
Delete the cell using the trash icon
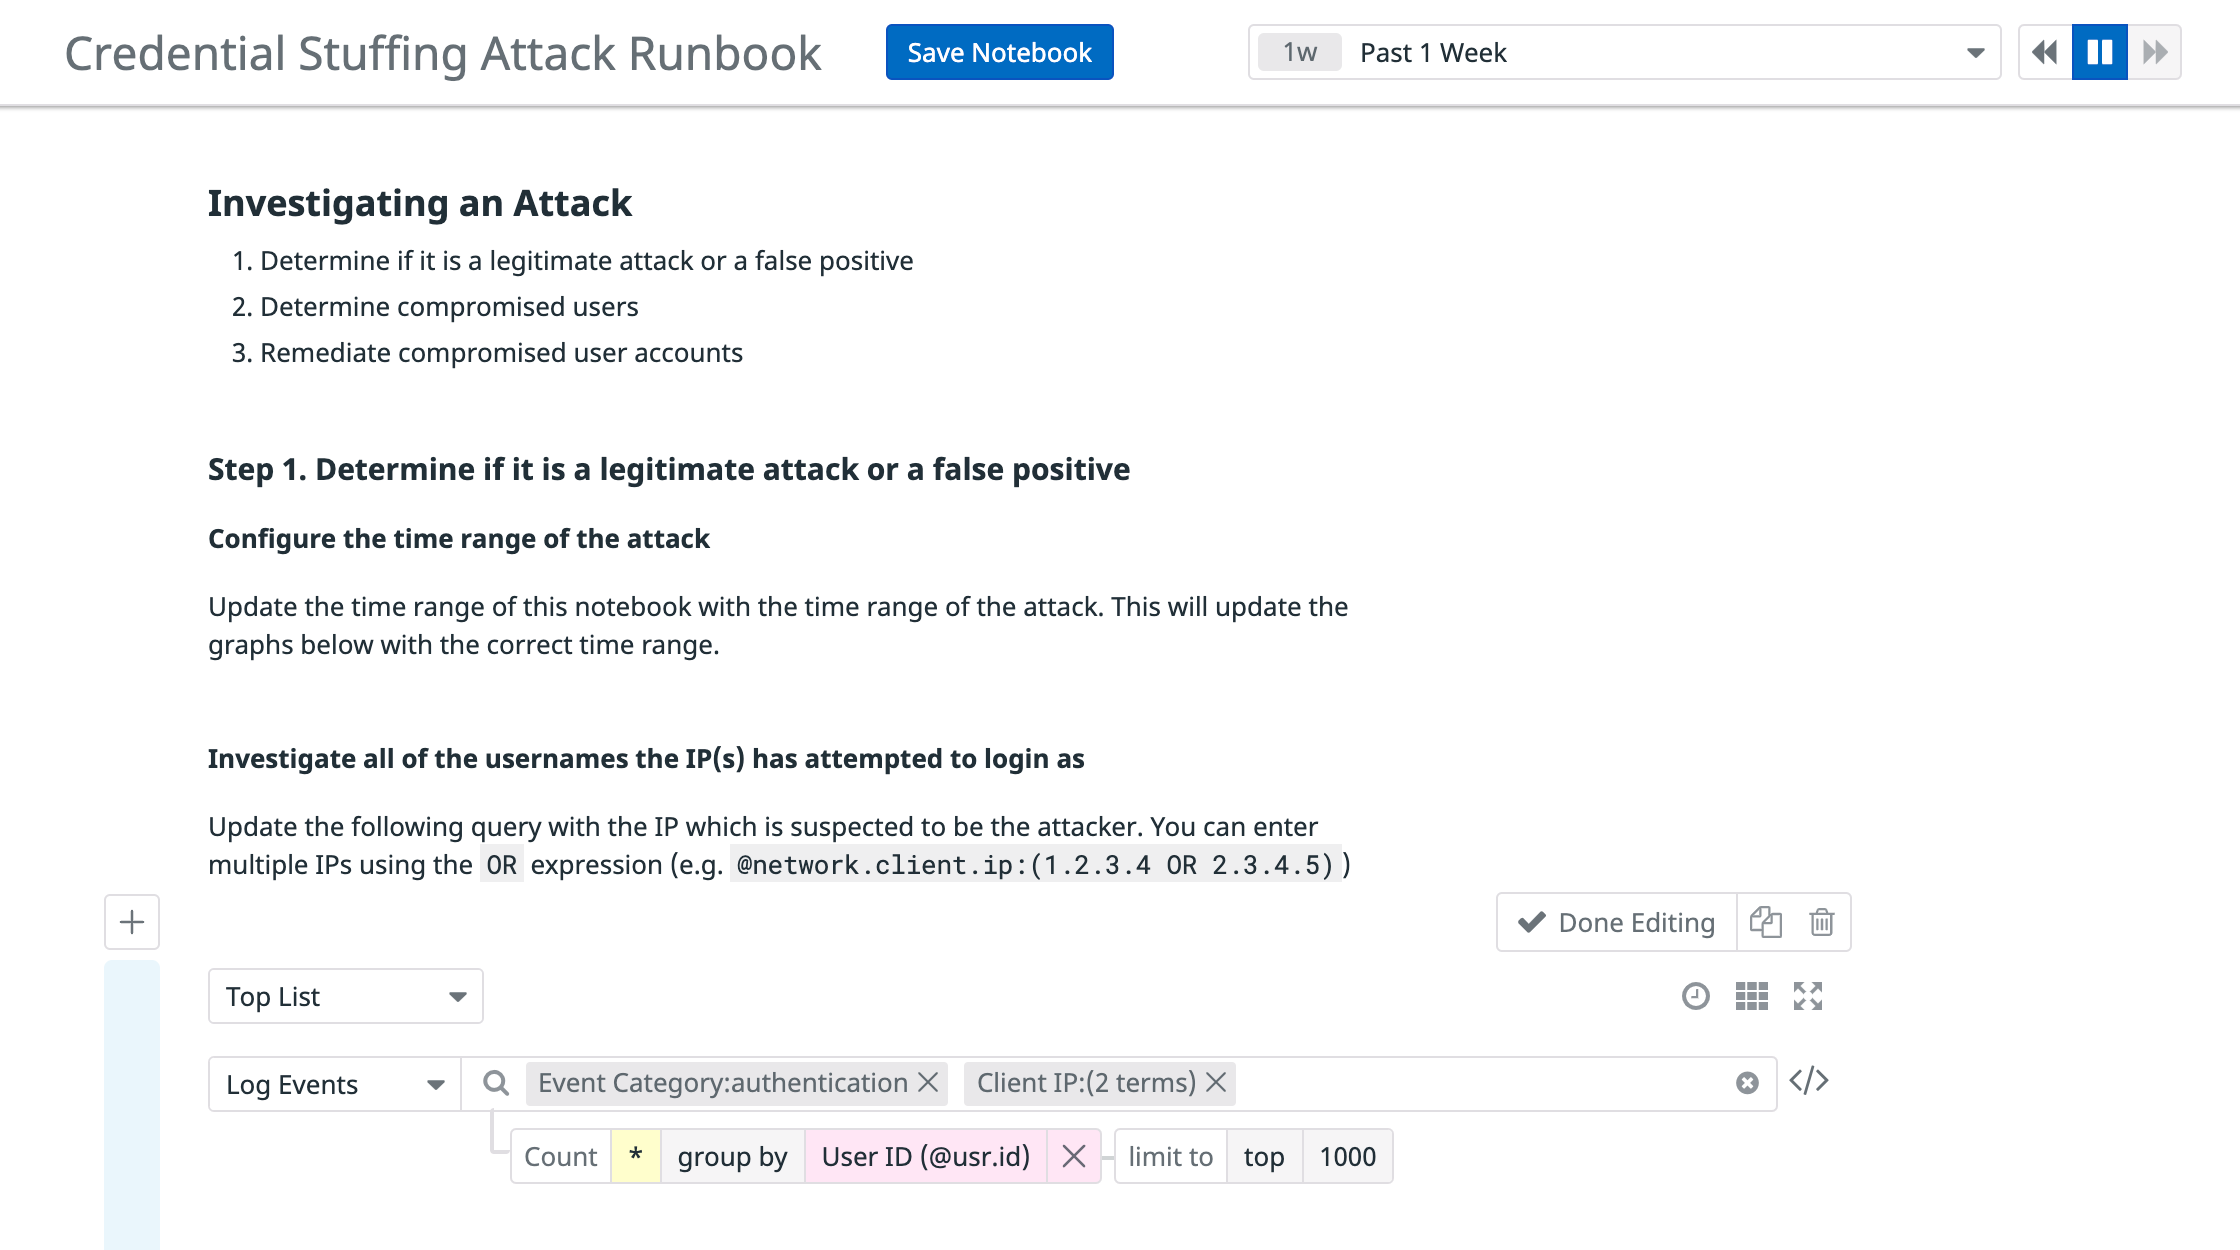1820,922
